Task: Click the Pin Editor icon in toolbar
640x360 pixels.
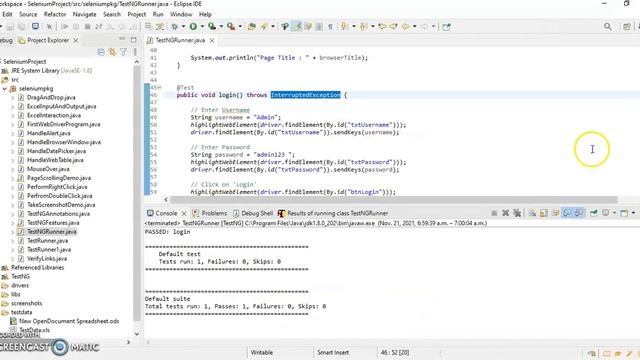Action: click(x=447, y=27)
